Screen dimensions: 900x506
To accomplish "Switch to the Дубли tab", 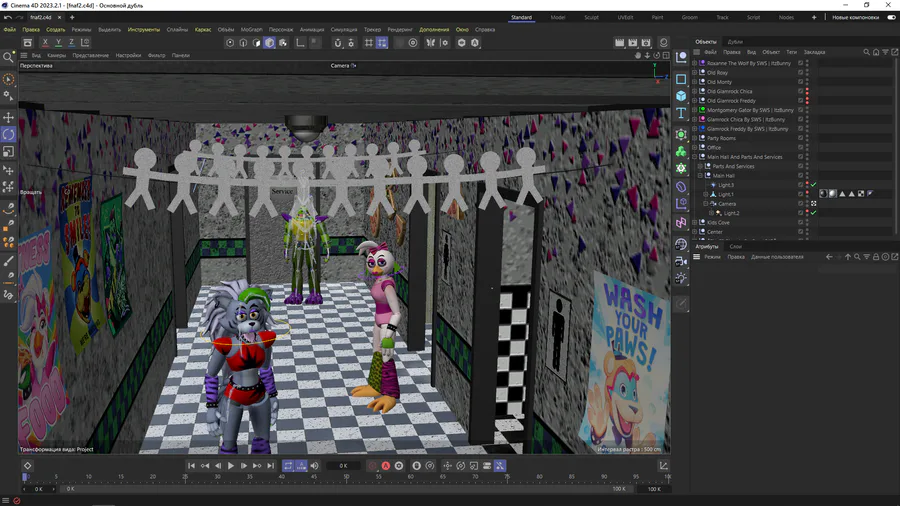I will point(735,42).
